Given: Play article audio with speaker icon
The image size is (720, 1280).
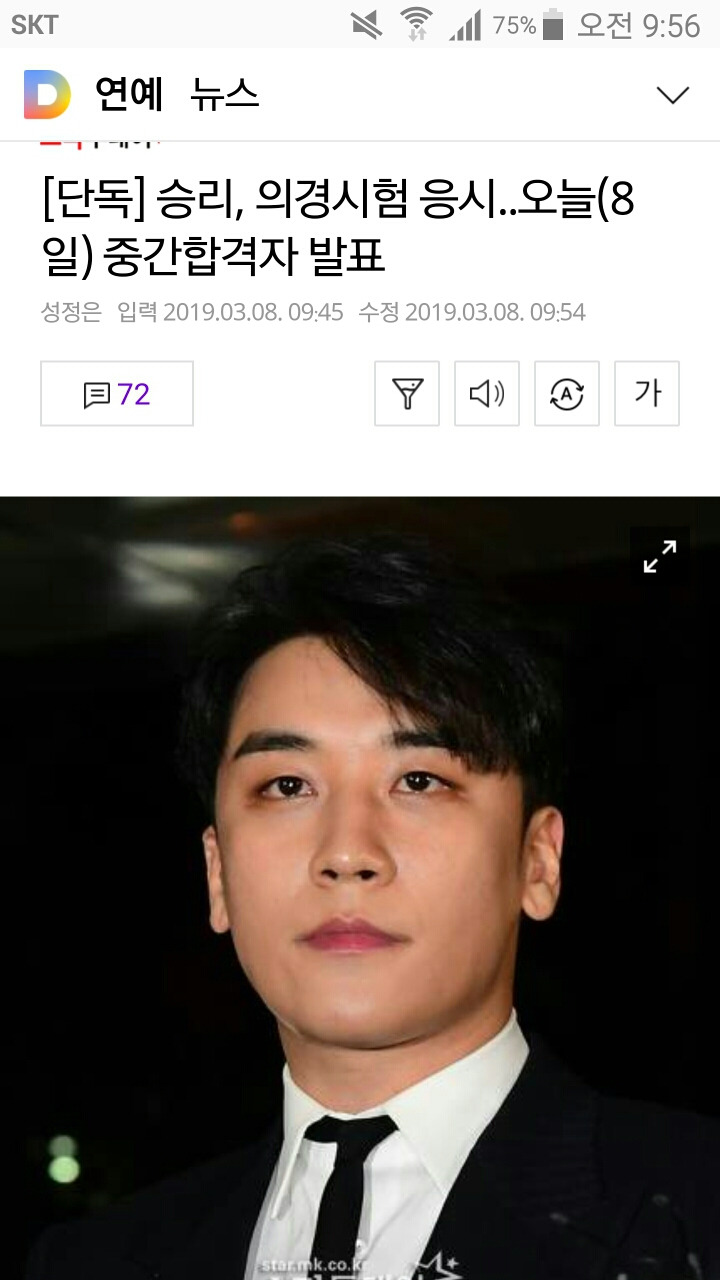Looking at the screenshot, I should [487, 394].
